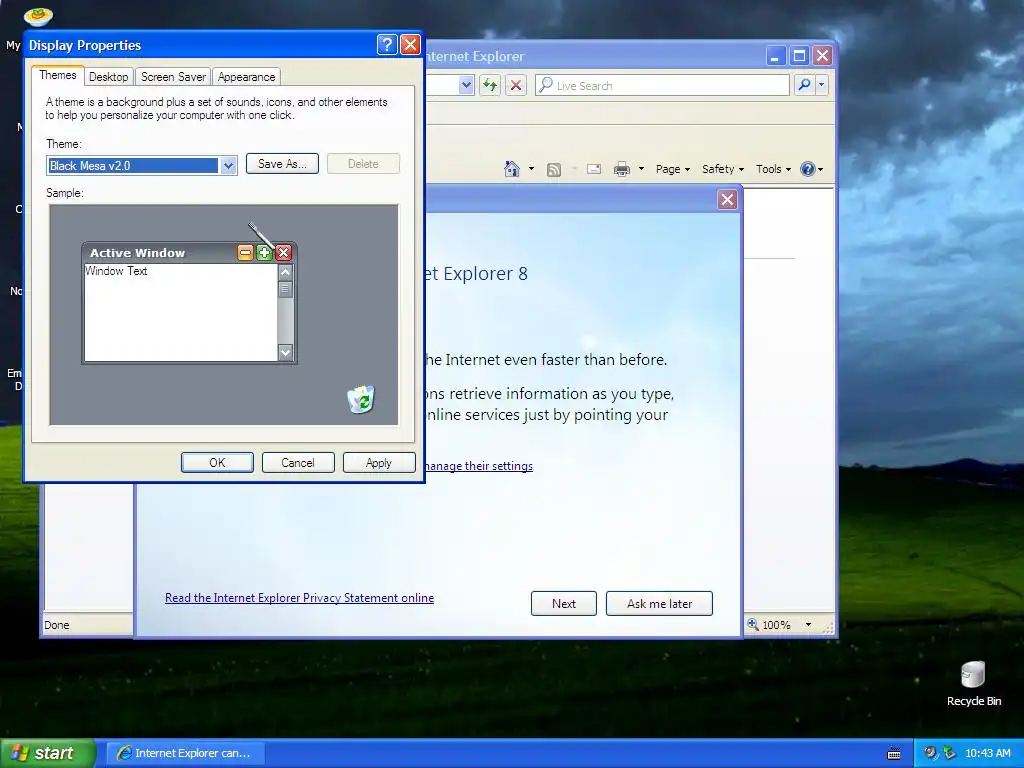
Task: Click the Read Mail icon in IE toolbar
Action: pyautogui.click(x=594, y=169)
